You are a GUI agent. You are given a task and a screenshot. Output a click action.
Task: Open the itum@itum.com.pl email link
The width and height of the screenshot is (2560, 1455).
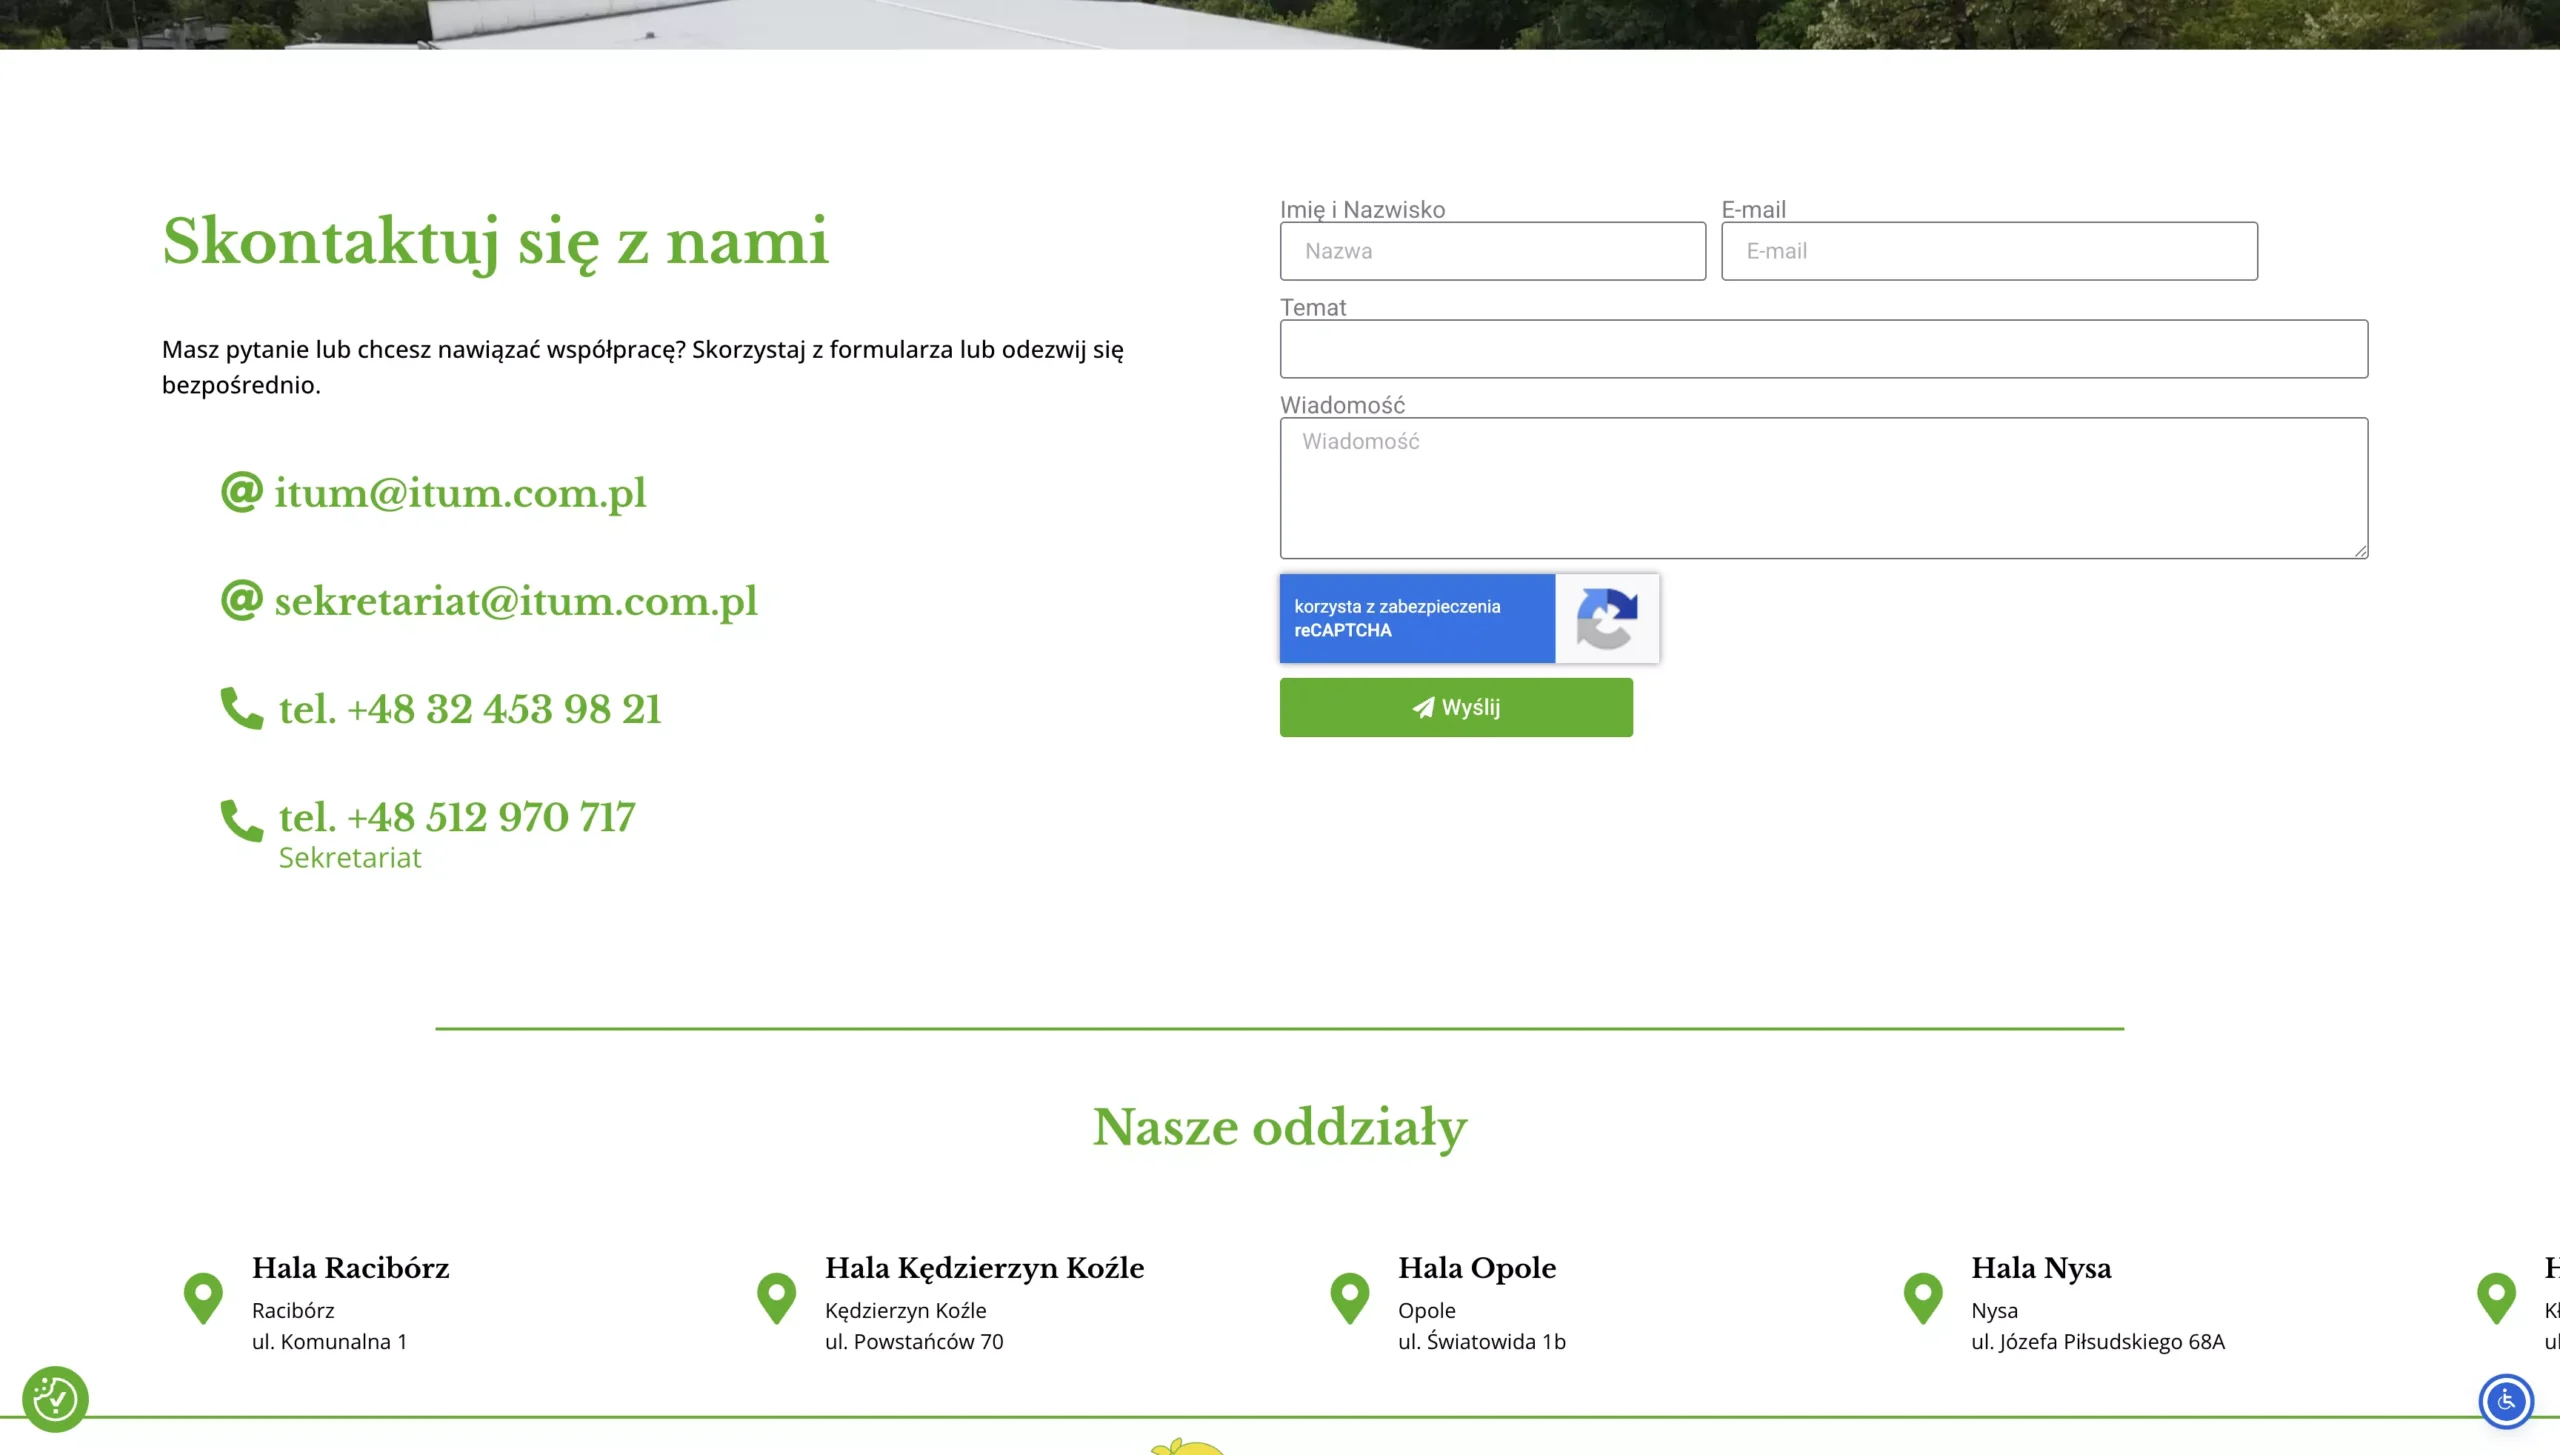(460, 493)
